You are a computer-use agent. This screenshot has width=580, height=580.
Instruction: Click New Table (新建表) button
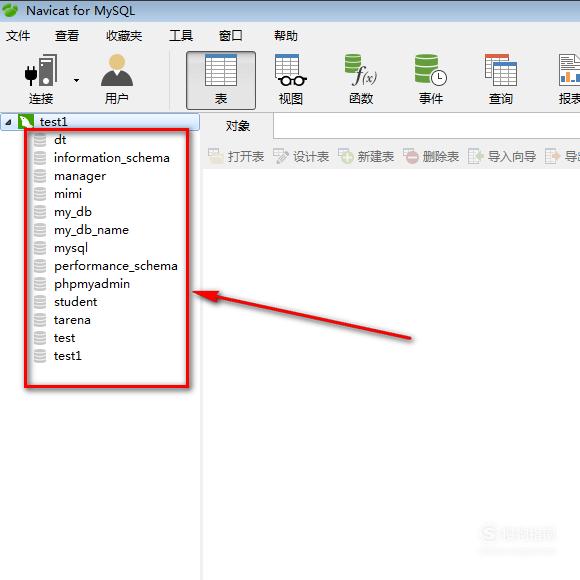tap(366, 156)
